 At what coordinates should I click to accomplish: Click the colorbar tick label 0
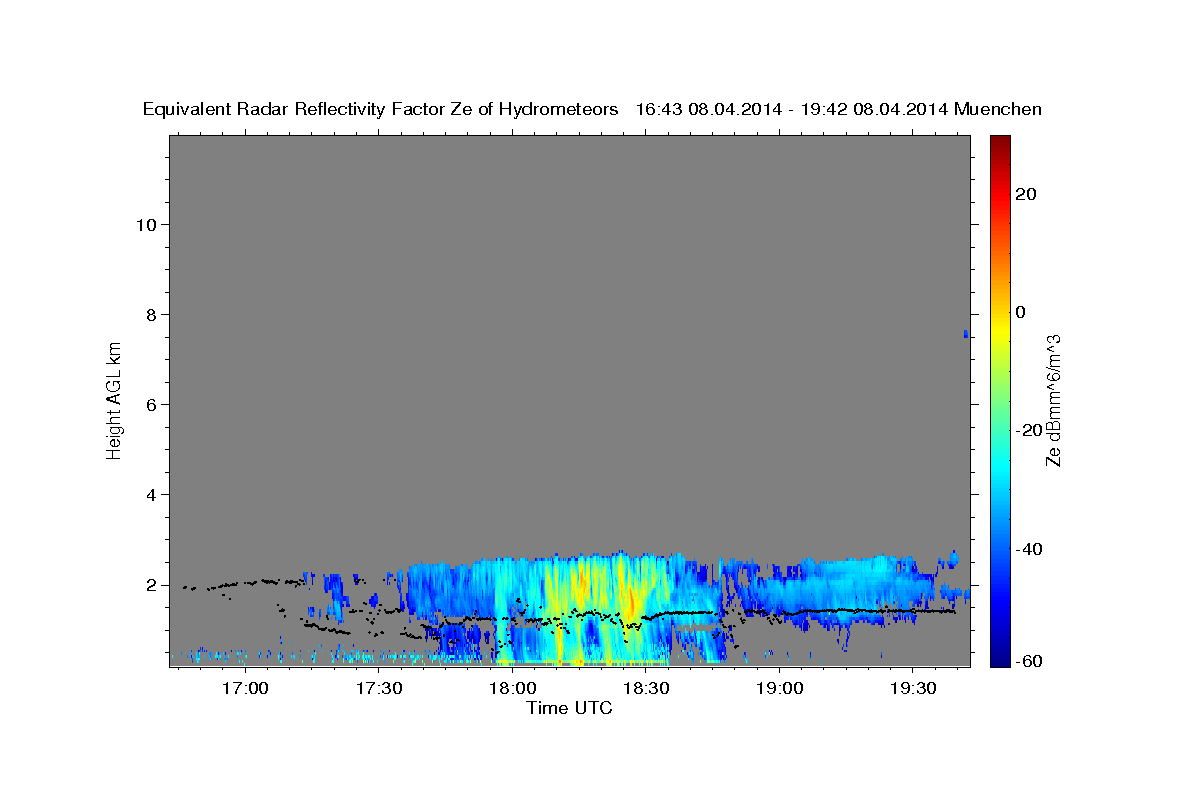(1021, 312)
